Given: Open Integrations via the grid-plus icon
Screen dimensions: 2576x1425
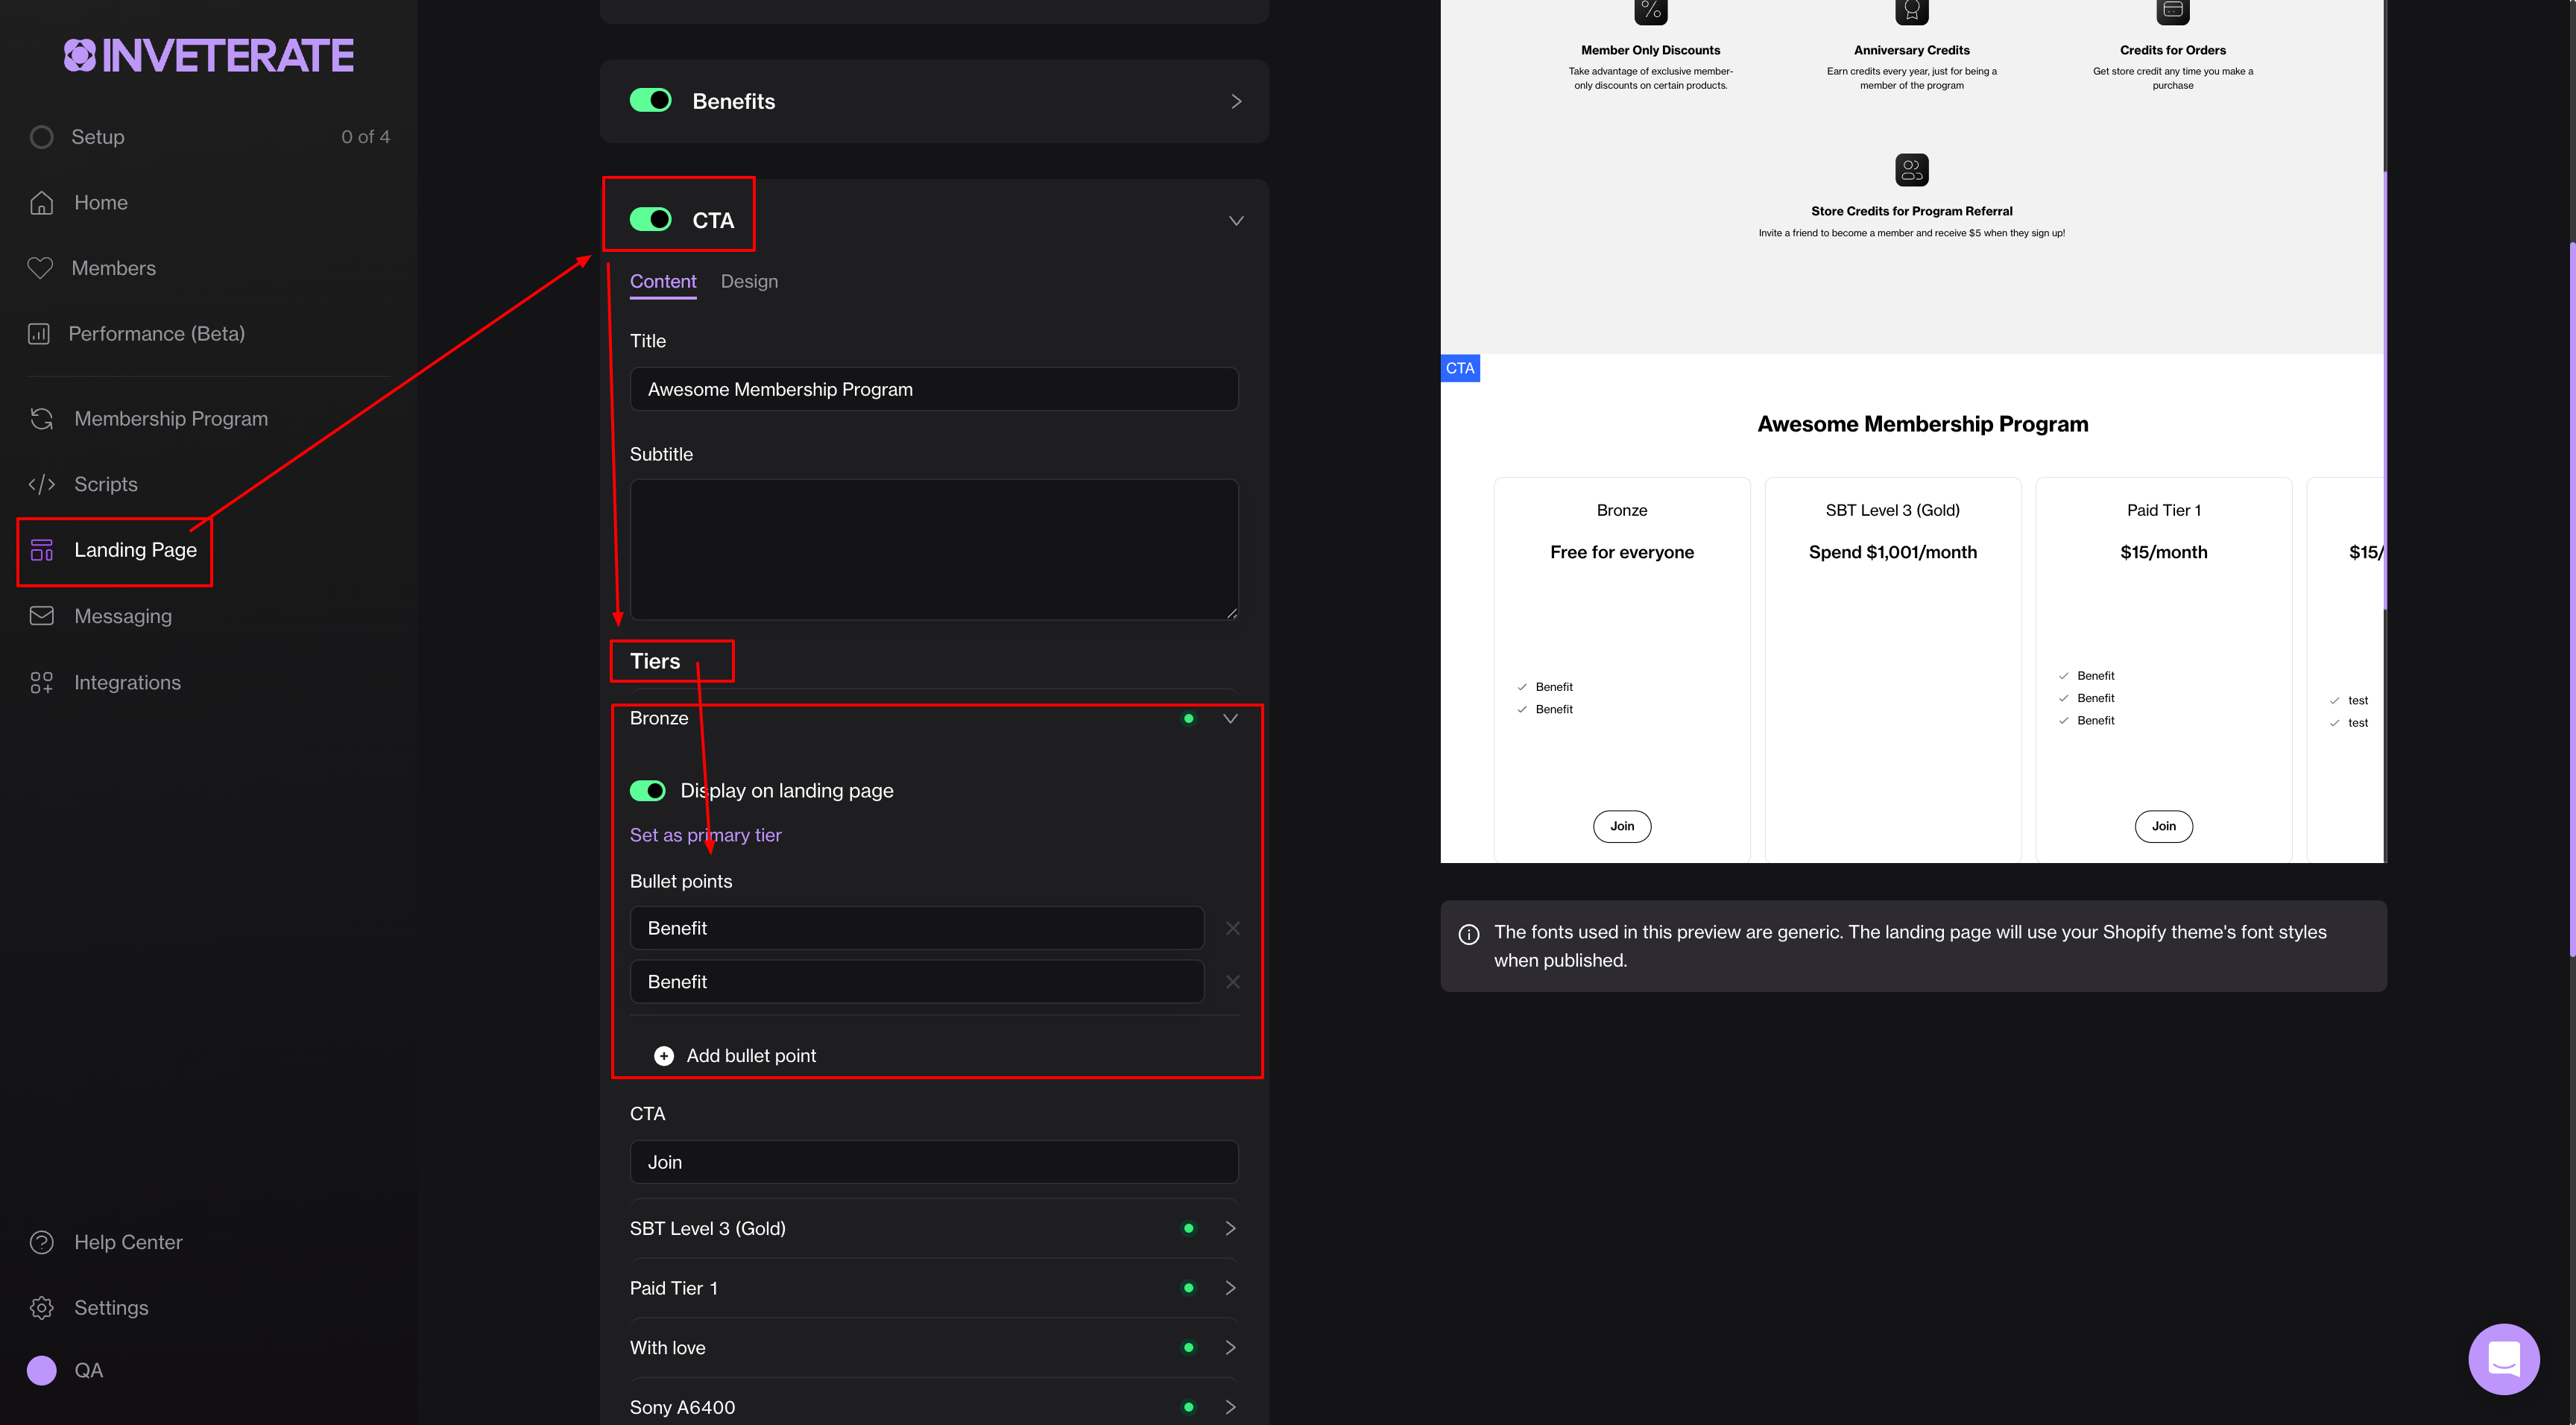Looking at the screenshot, I should coord(41,683).
